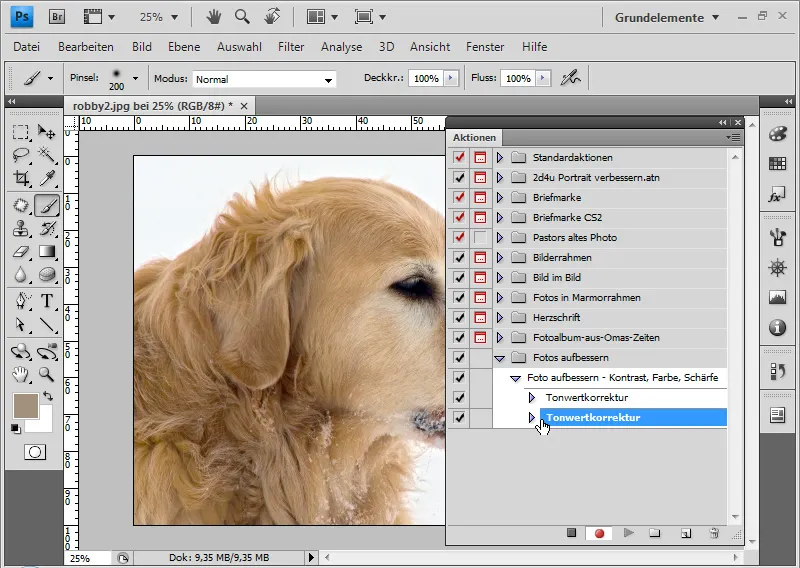
Task: Toggle checkmark for Briefmarke CS2
Action: pos(459,217)
